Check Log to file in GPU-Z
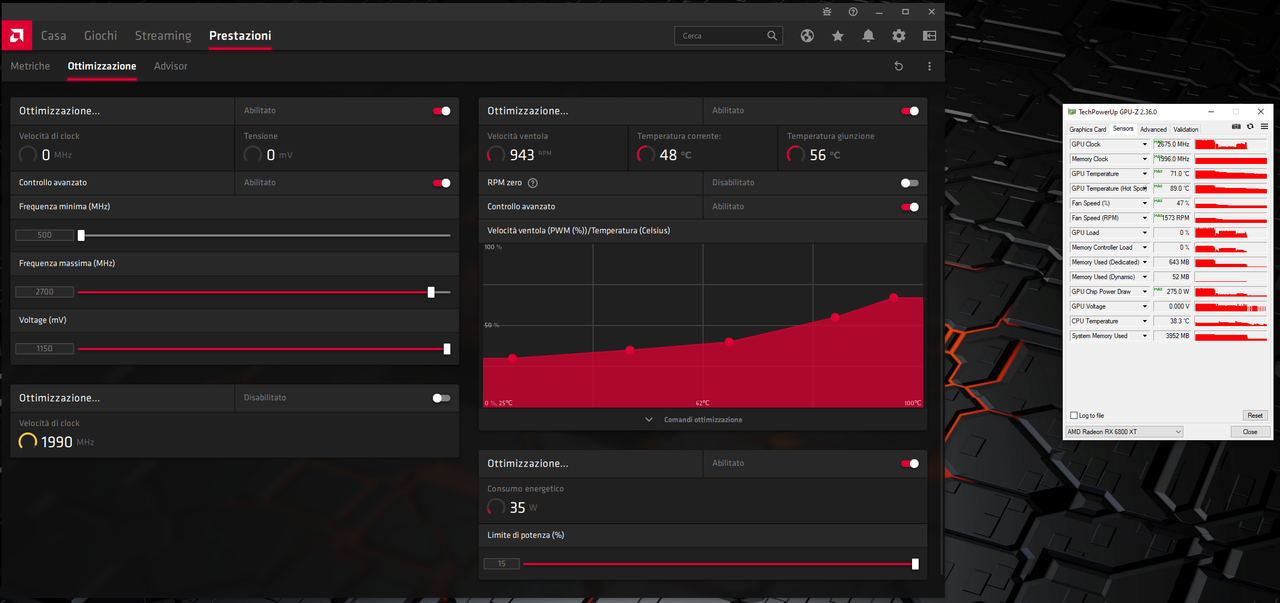This screenshot has width=1280, height=603. (1074, 415)
